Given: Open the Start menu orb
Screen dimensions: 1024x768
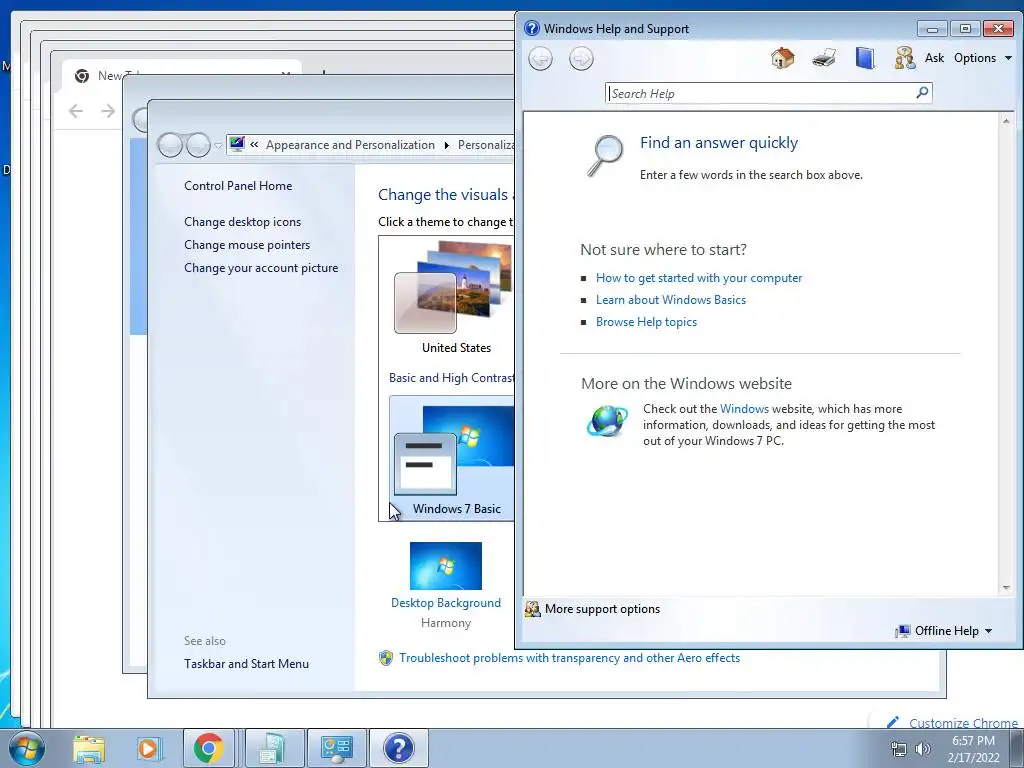Looking at the screenshot, I should (x=27, y=748).
